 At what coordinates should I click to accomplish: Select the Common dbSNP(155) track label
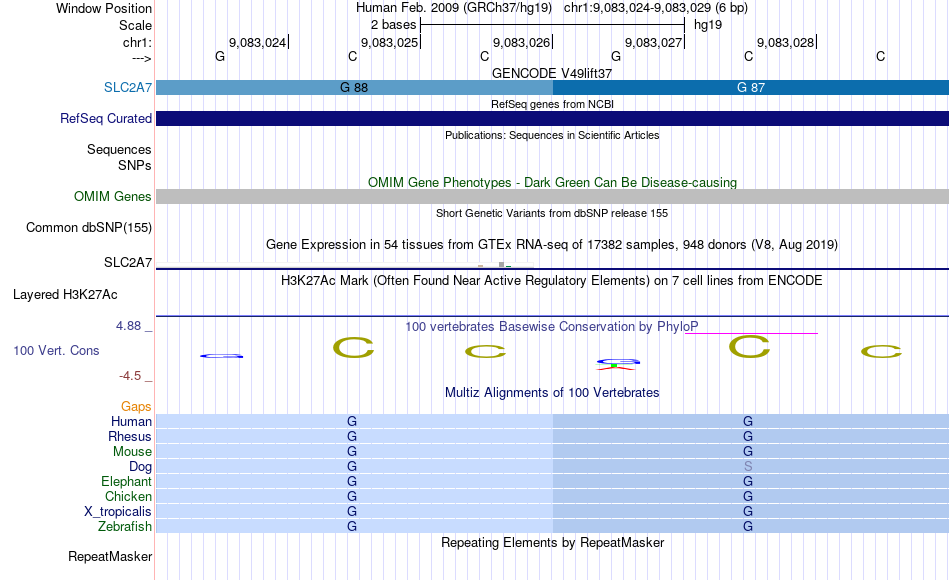coord(89,227)
